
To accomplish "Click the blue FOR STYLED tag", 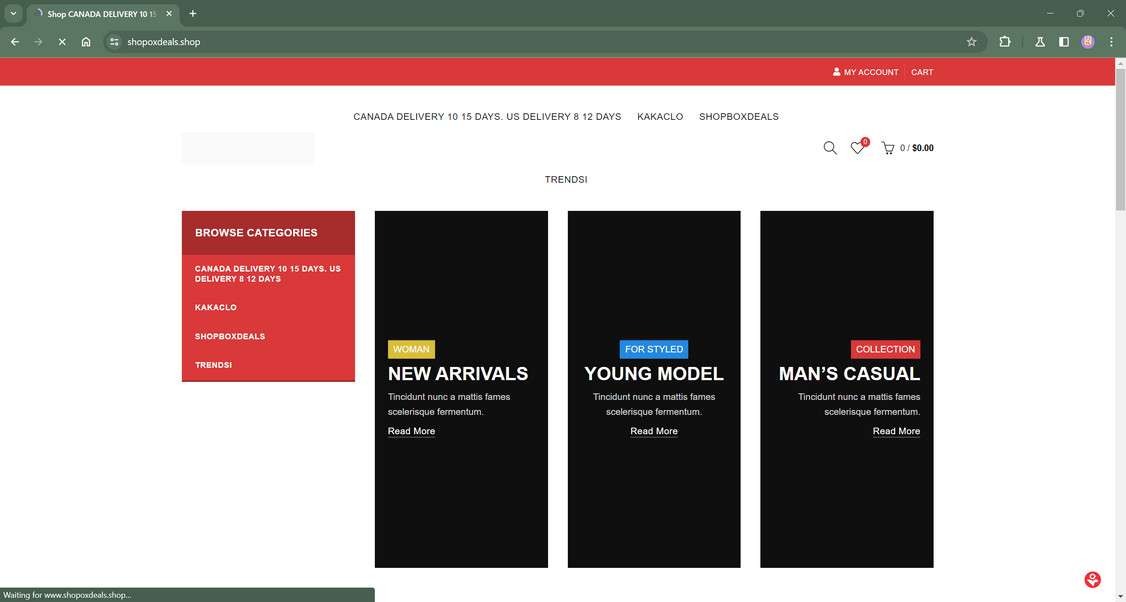I will tap(653, 349).
